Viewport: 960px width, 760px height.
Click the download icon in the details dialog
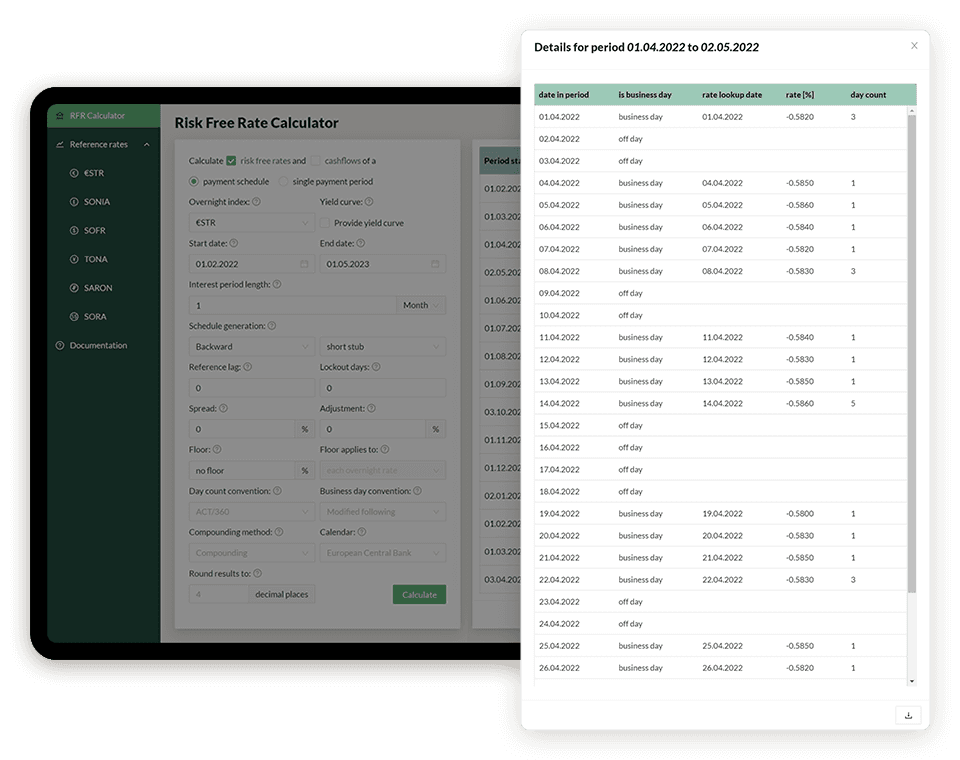point(909,715)
